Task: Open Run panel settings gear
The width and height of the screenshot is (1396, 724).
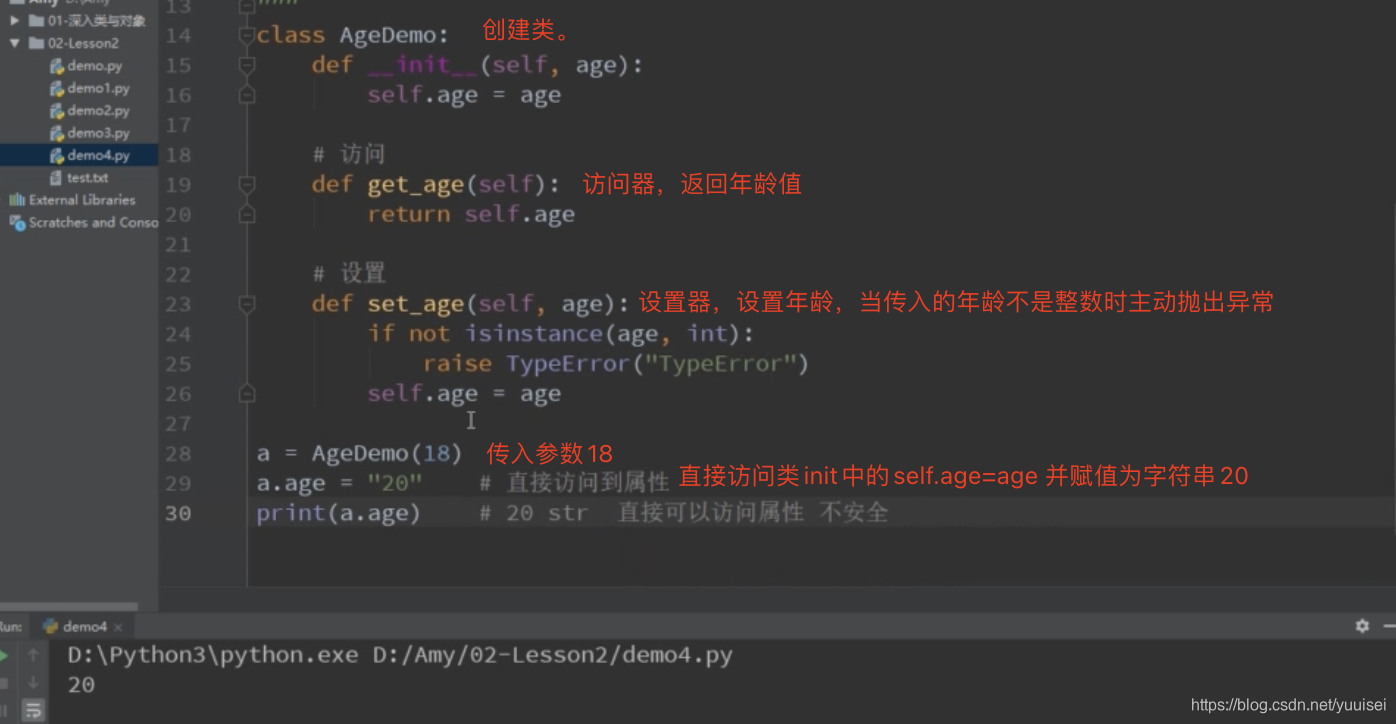Action: [1362, 626]
